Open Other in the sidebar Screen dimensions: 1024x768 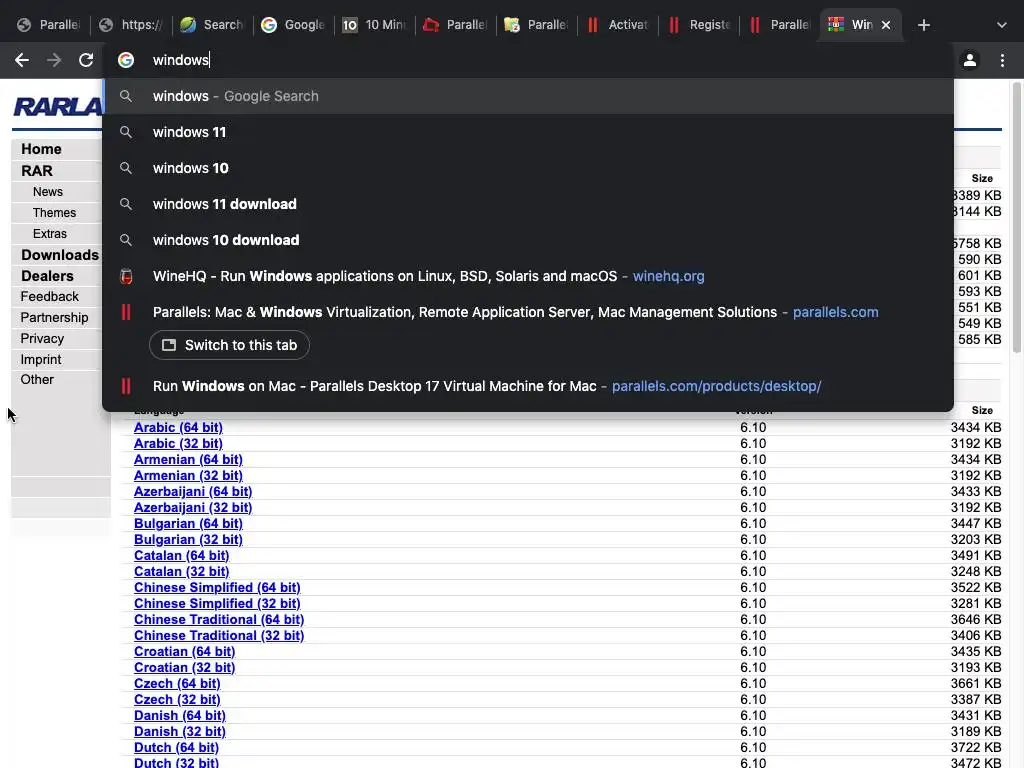[37, 379]
